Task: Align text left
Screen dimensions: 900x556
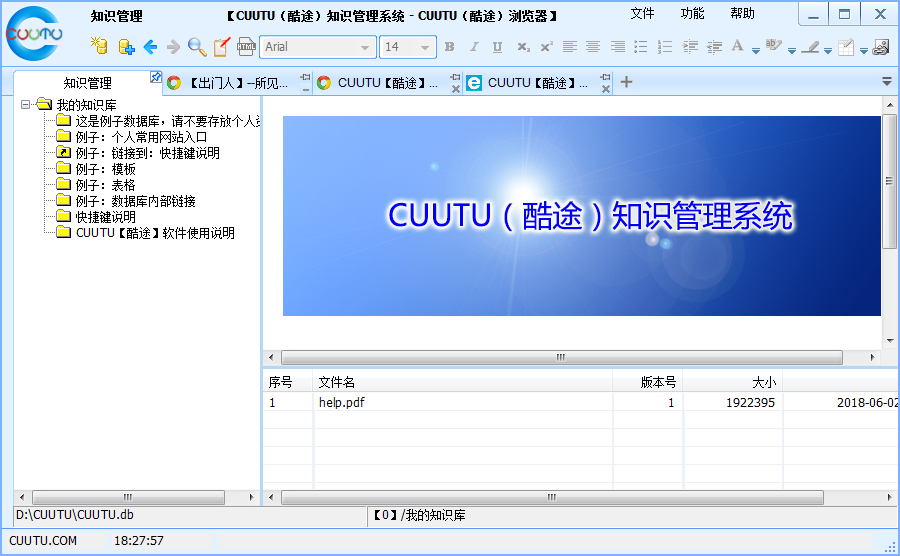Action: pyautogui.click(x=569, y=47)
